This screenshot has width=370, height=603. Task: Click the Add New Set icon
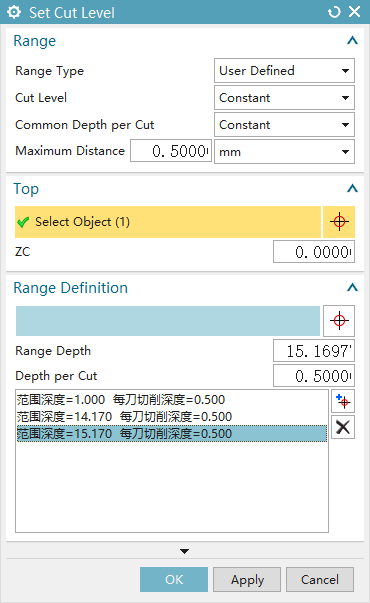tap(343, 401)
